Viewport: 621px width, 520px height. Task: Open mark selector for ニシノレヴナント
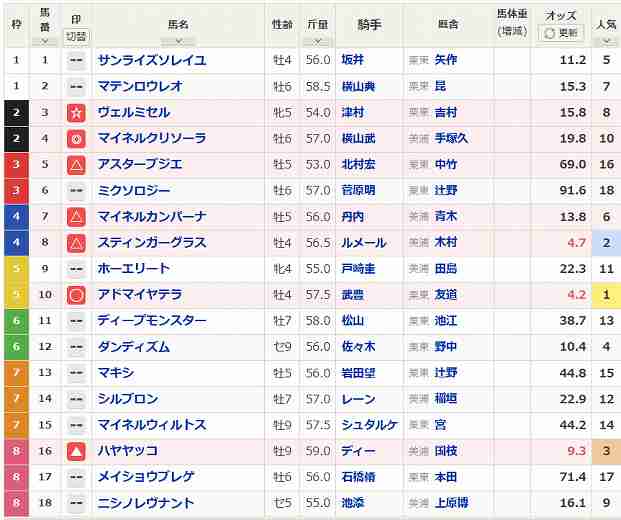point(76,503)
